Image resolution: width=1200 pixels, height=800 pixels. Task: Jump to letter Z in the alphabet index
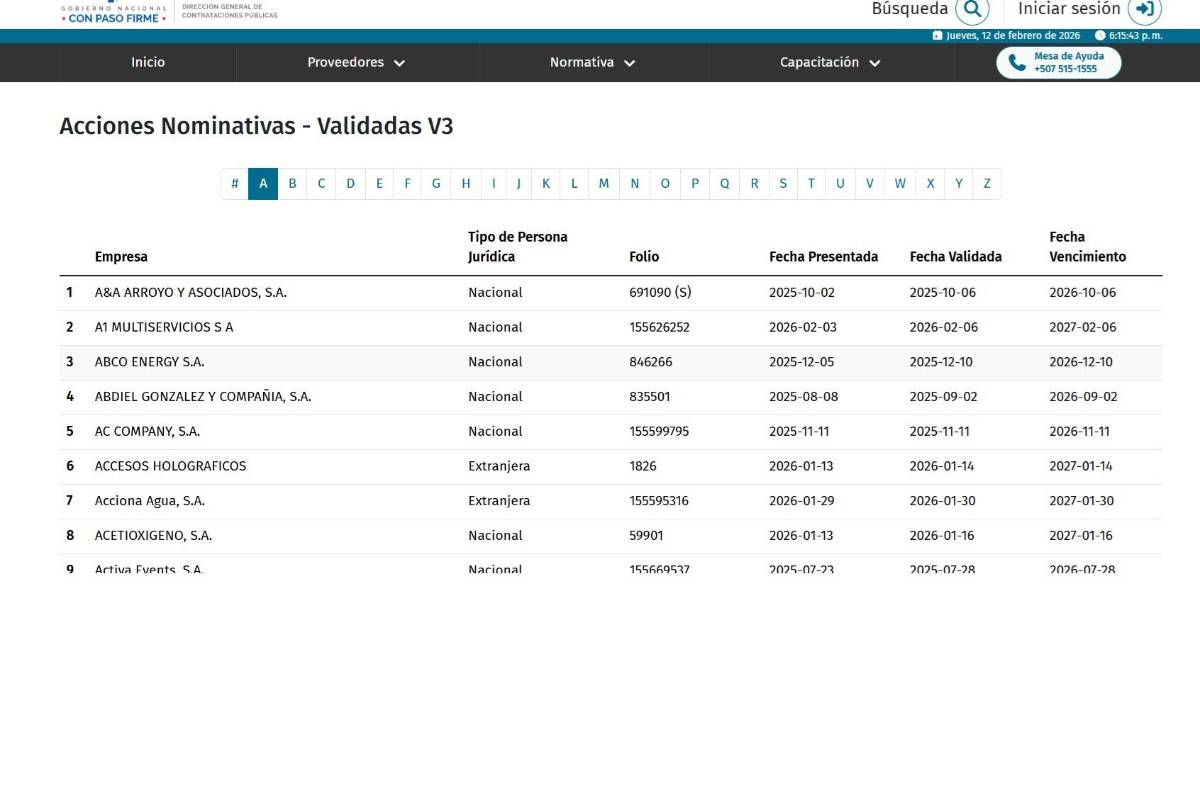pyautogui.click(x=987, y=184)
